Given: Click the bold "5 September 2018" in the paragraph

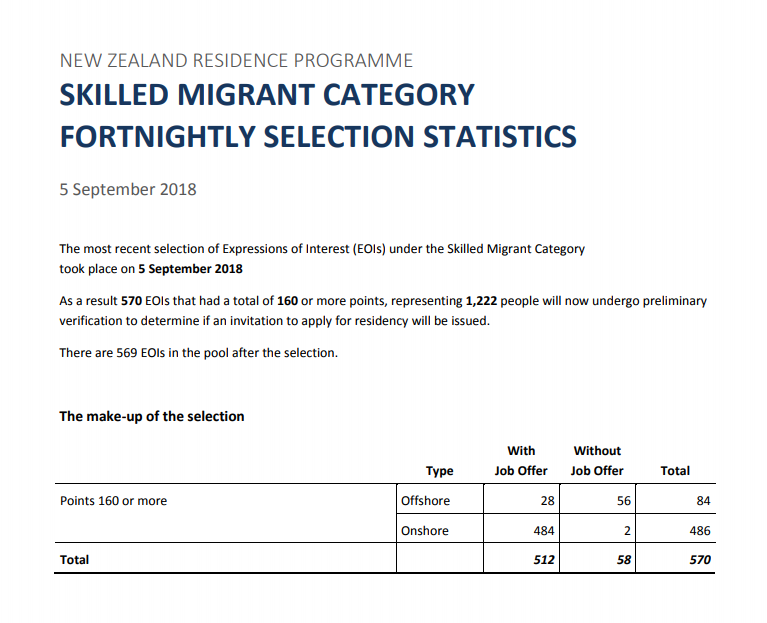Looking at the screenshot, I should [190, 269].
